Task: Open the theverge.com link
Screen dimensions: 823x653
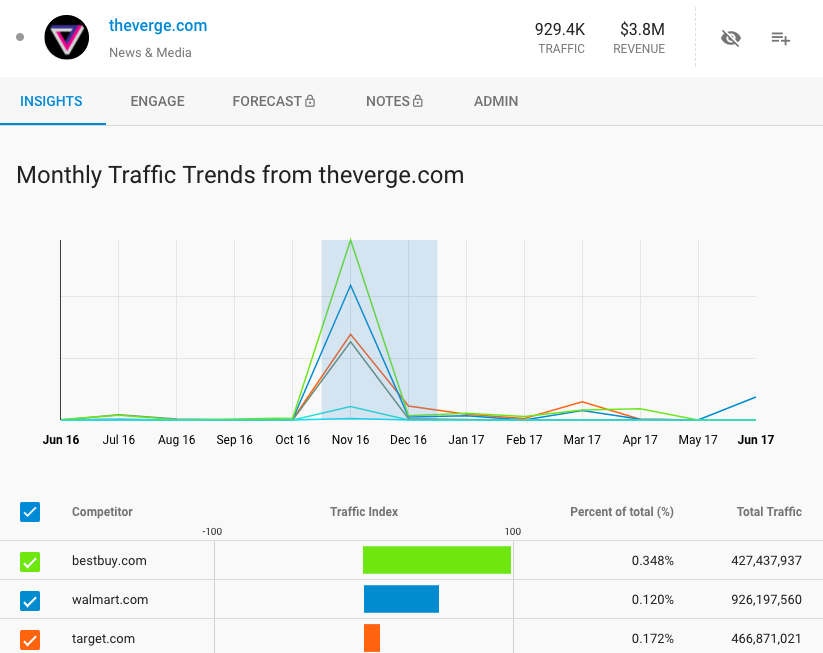Action: click(x=158, y=25)
